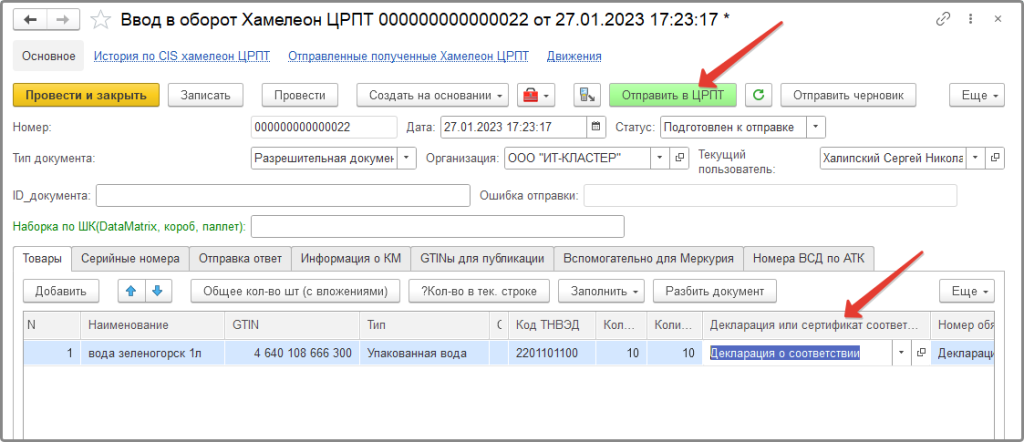This screenshot has width=1024, height=442.
Task: Click the Записать button
Action: (x=206, y=95)
